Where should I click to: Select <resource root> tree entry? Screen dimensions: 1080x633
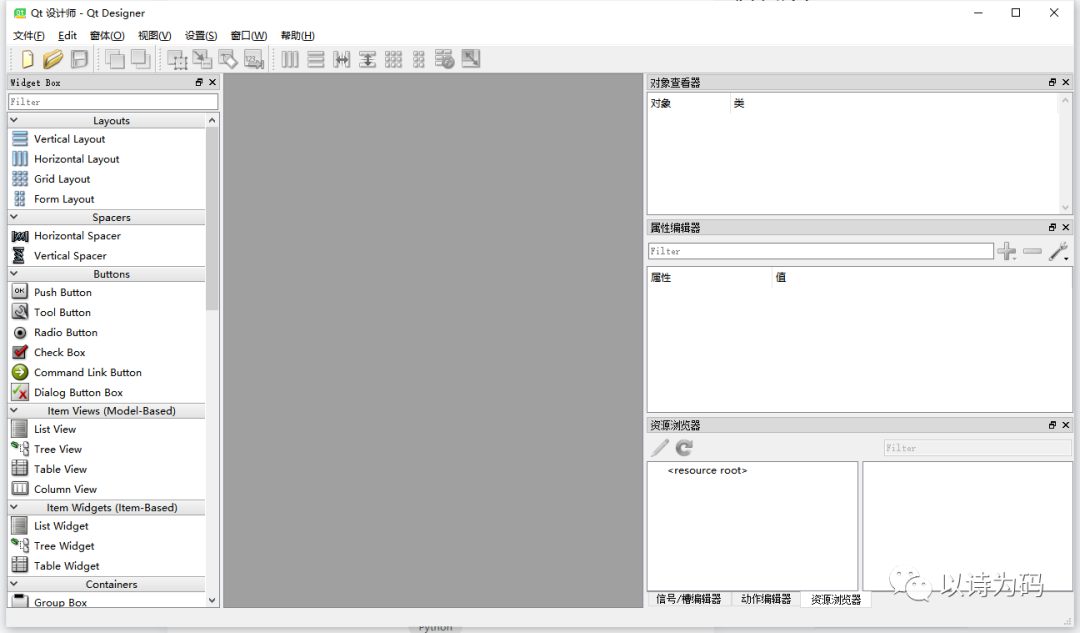tap(707, 470)
